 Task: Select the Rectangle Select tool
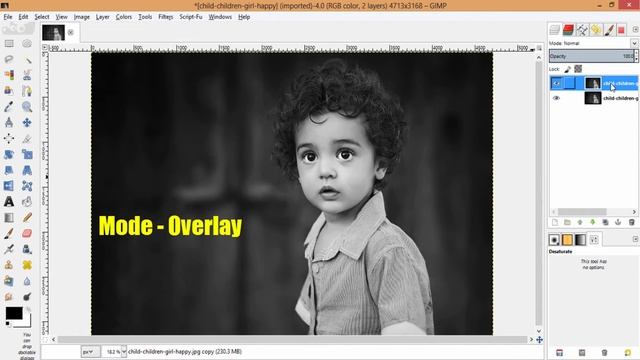click(9, 43)
